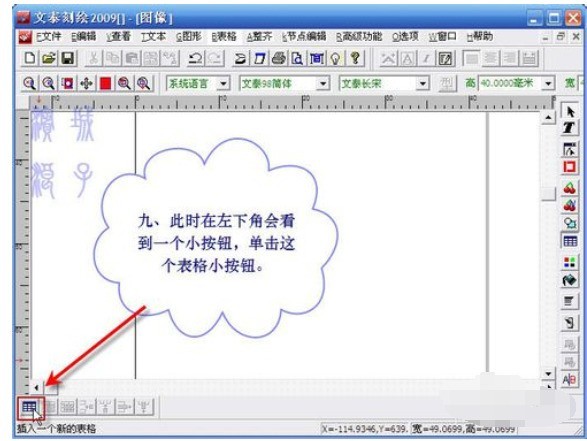This screenshot has width=587, height=441.
Task: Click the pan four-arrow move icon
Action: [x=86, y=83]
